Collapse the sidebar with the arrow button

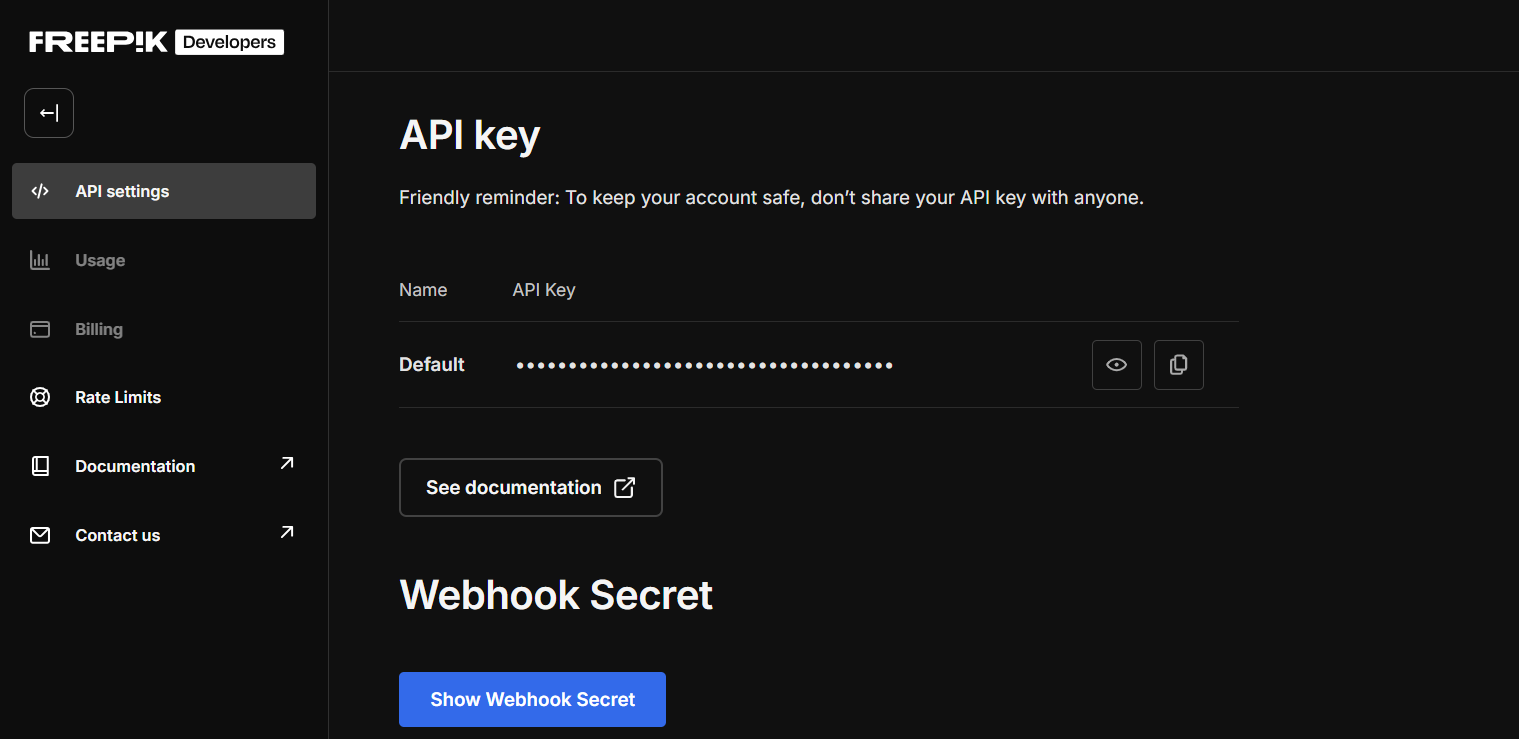coord(48,112)
